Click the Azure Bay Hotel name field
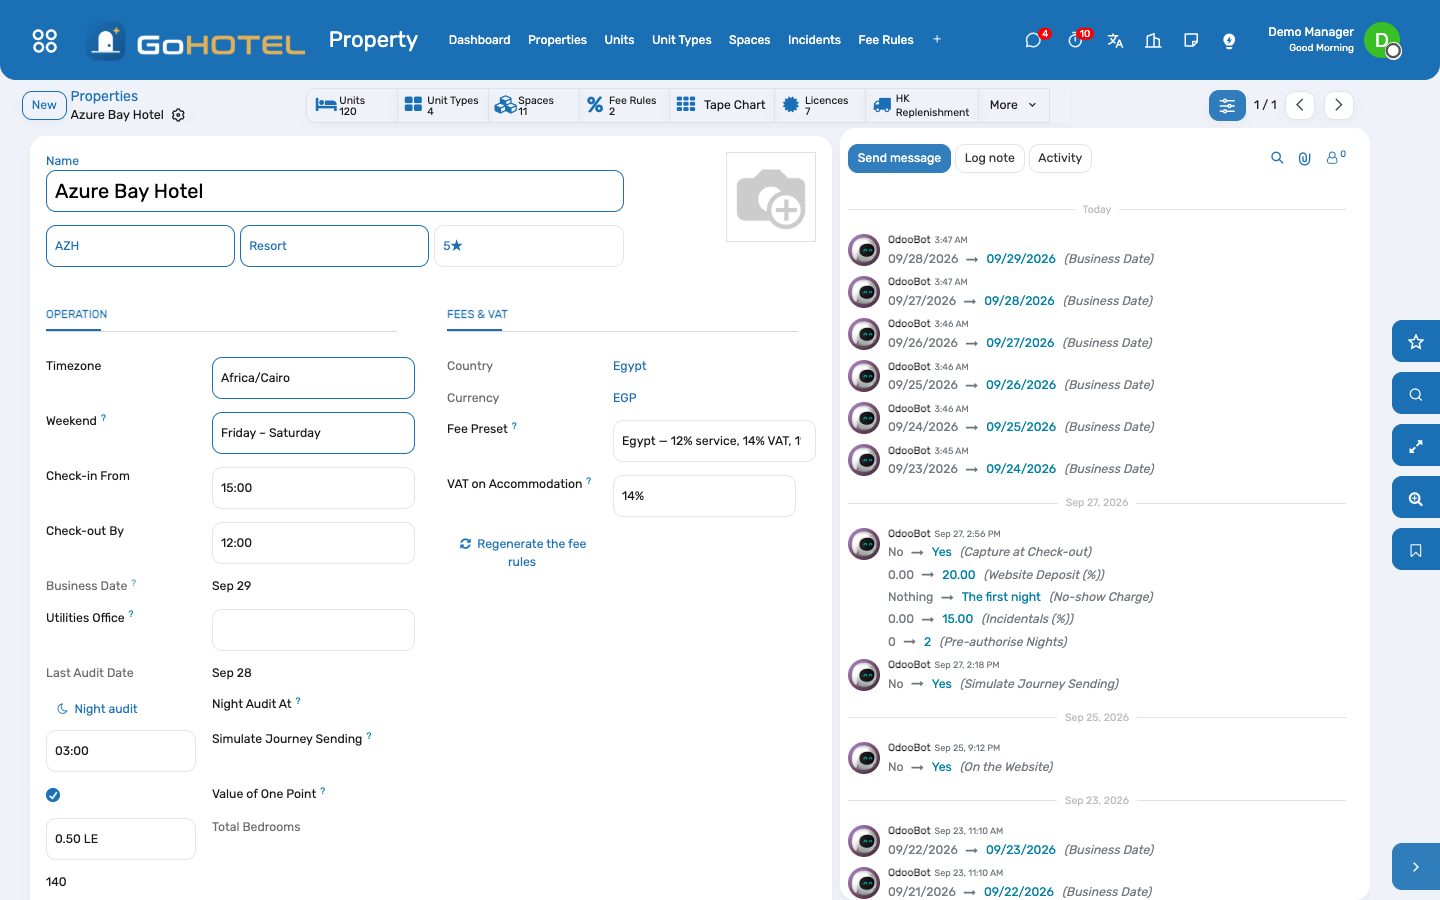Viewport: 1440px width, 900px height. tap(335, 191)
